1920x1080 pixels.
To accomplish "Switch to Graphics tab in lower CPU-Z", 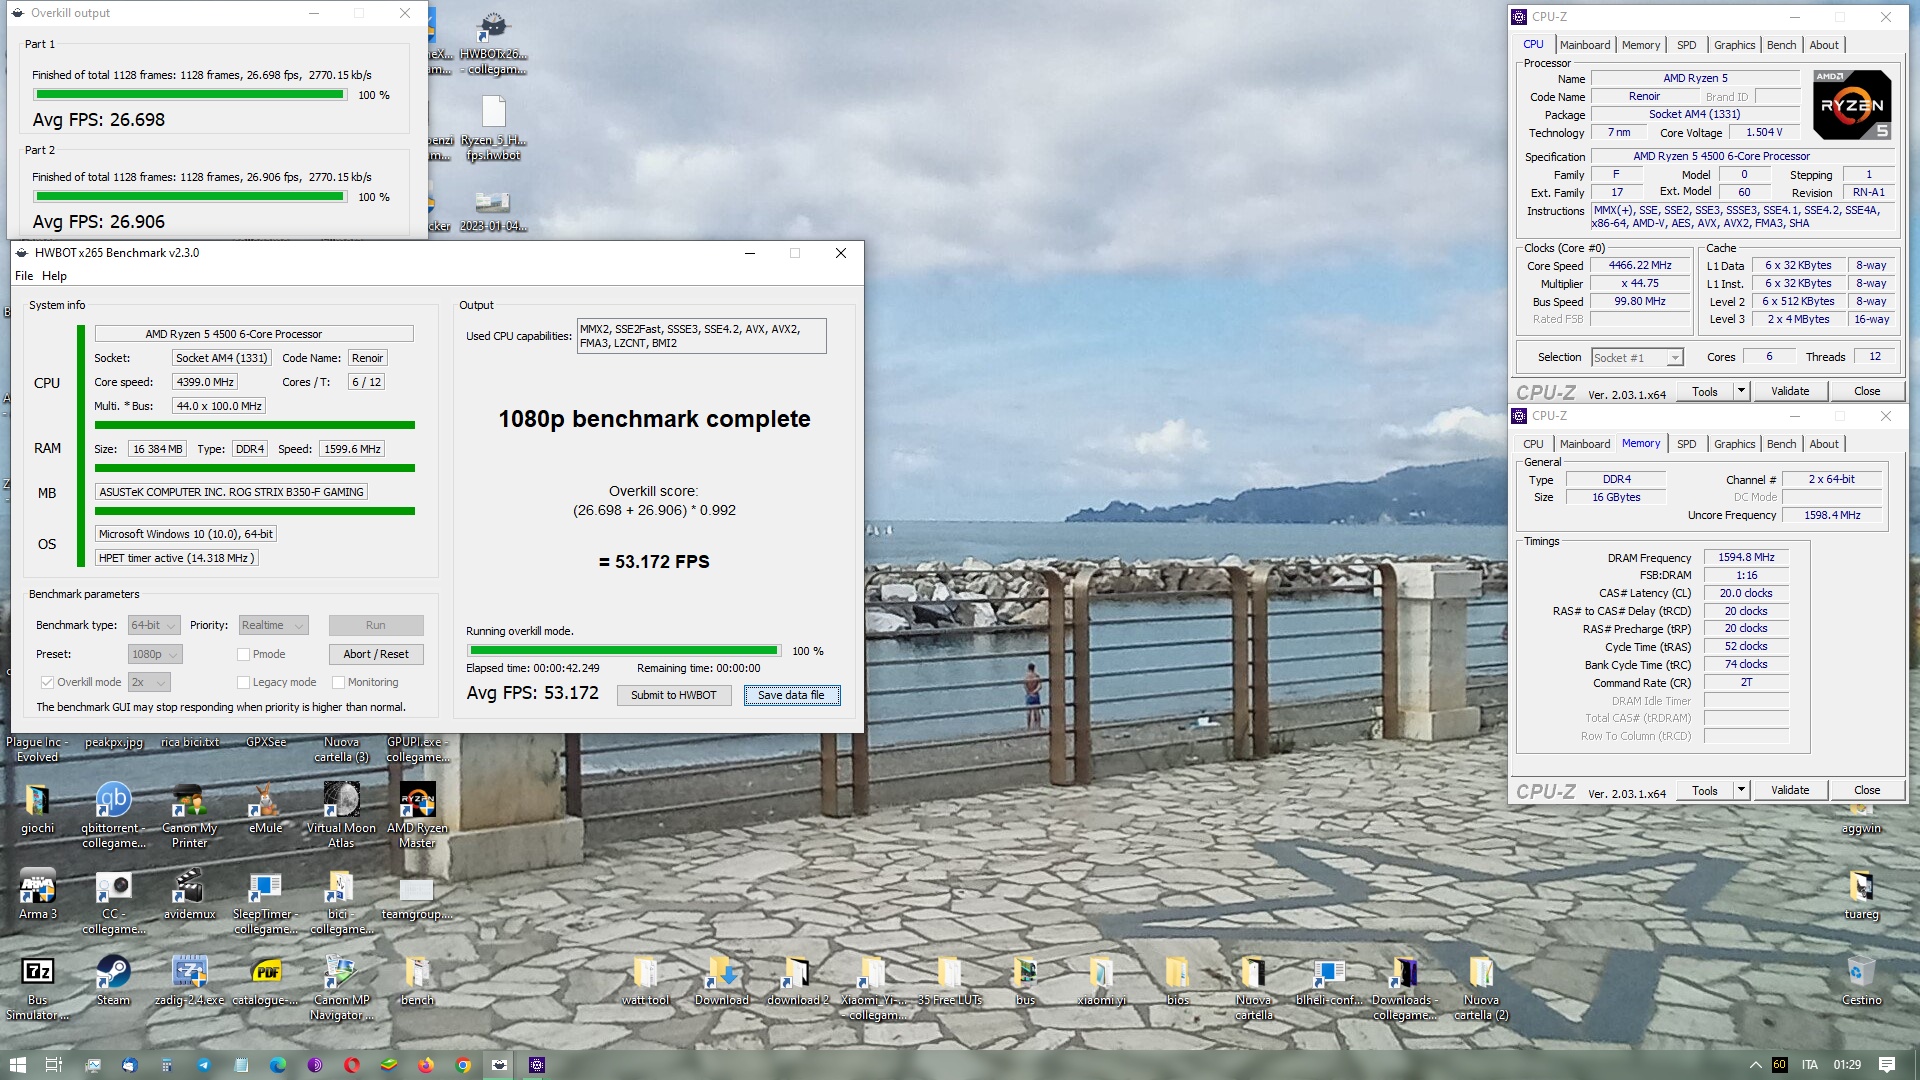I will coord(1734,444).
